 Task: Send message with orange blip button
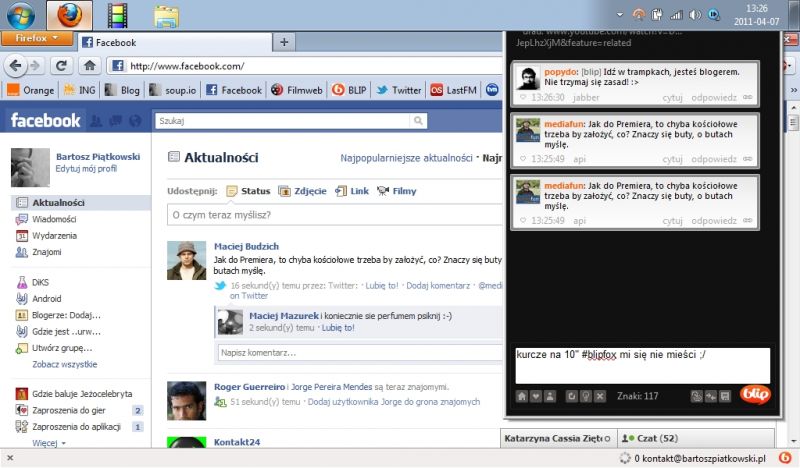(755, 394)
